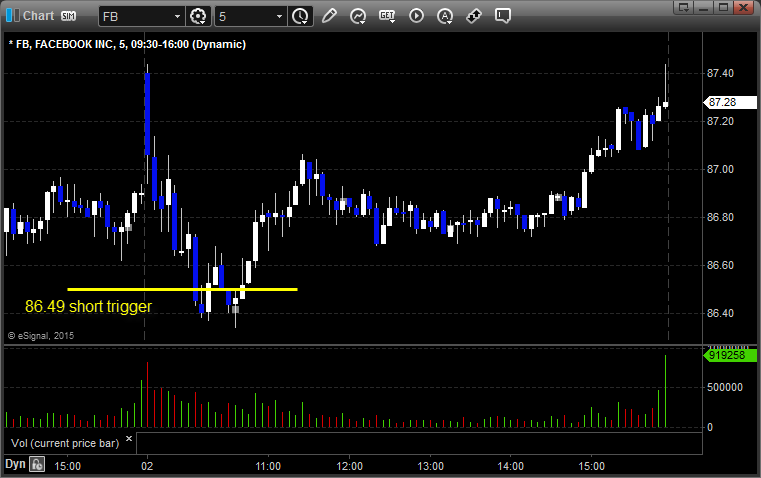Click the 500000 volume axis label
Viewport: 761px width, 478px height.
[725, 387]
